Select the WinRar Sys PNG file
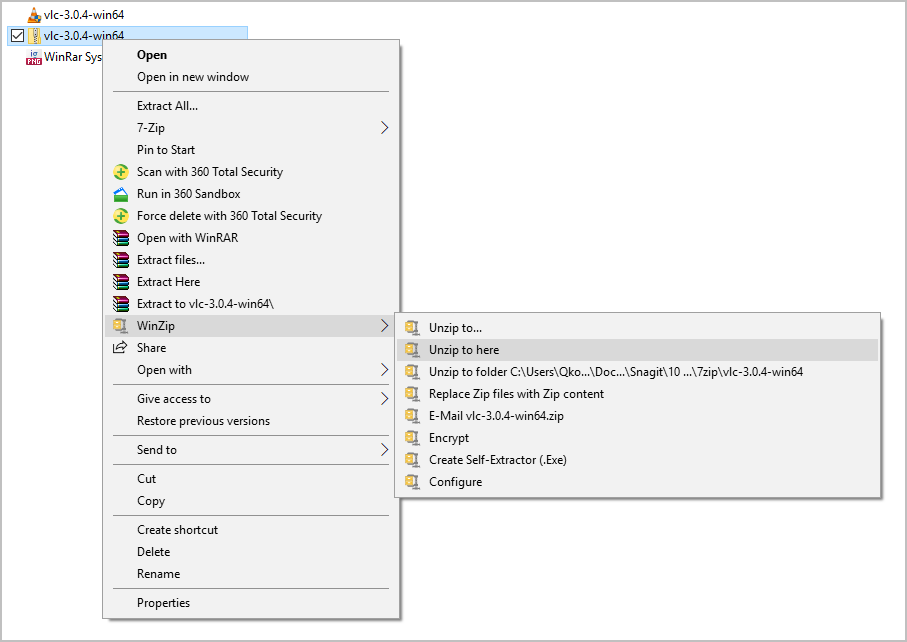 click(65, 57)
